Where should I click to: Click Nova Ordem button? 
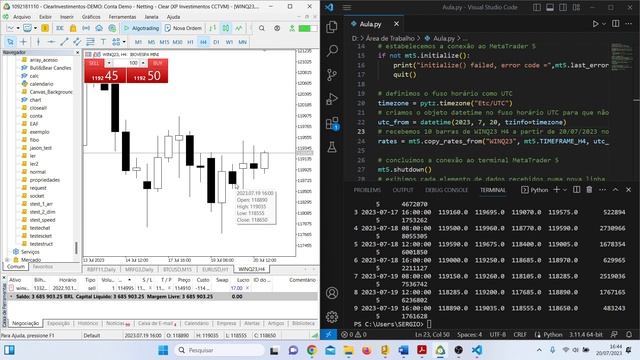coord(183,28)
